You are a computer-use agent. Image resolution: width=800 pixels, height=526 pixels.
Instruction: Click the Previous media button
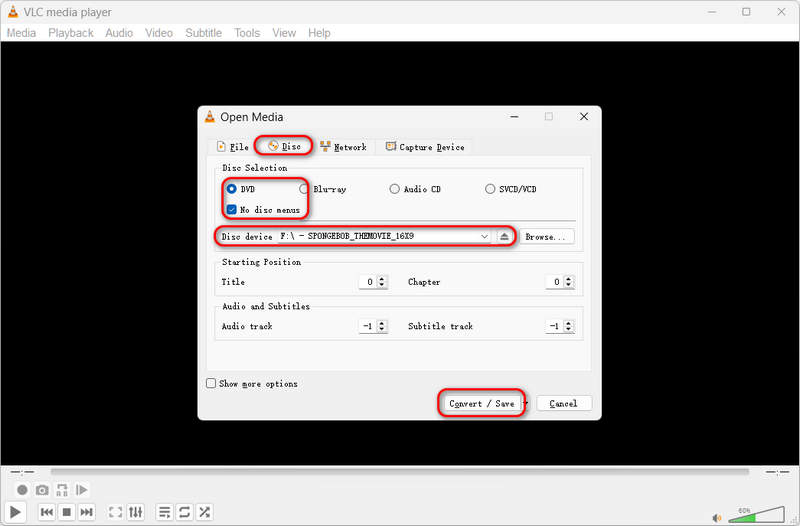(x=46, y=512)
